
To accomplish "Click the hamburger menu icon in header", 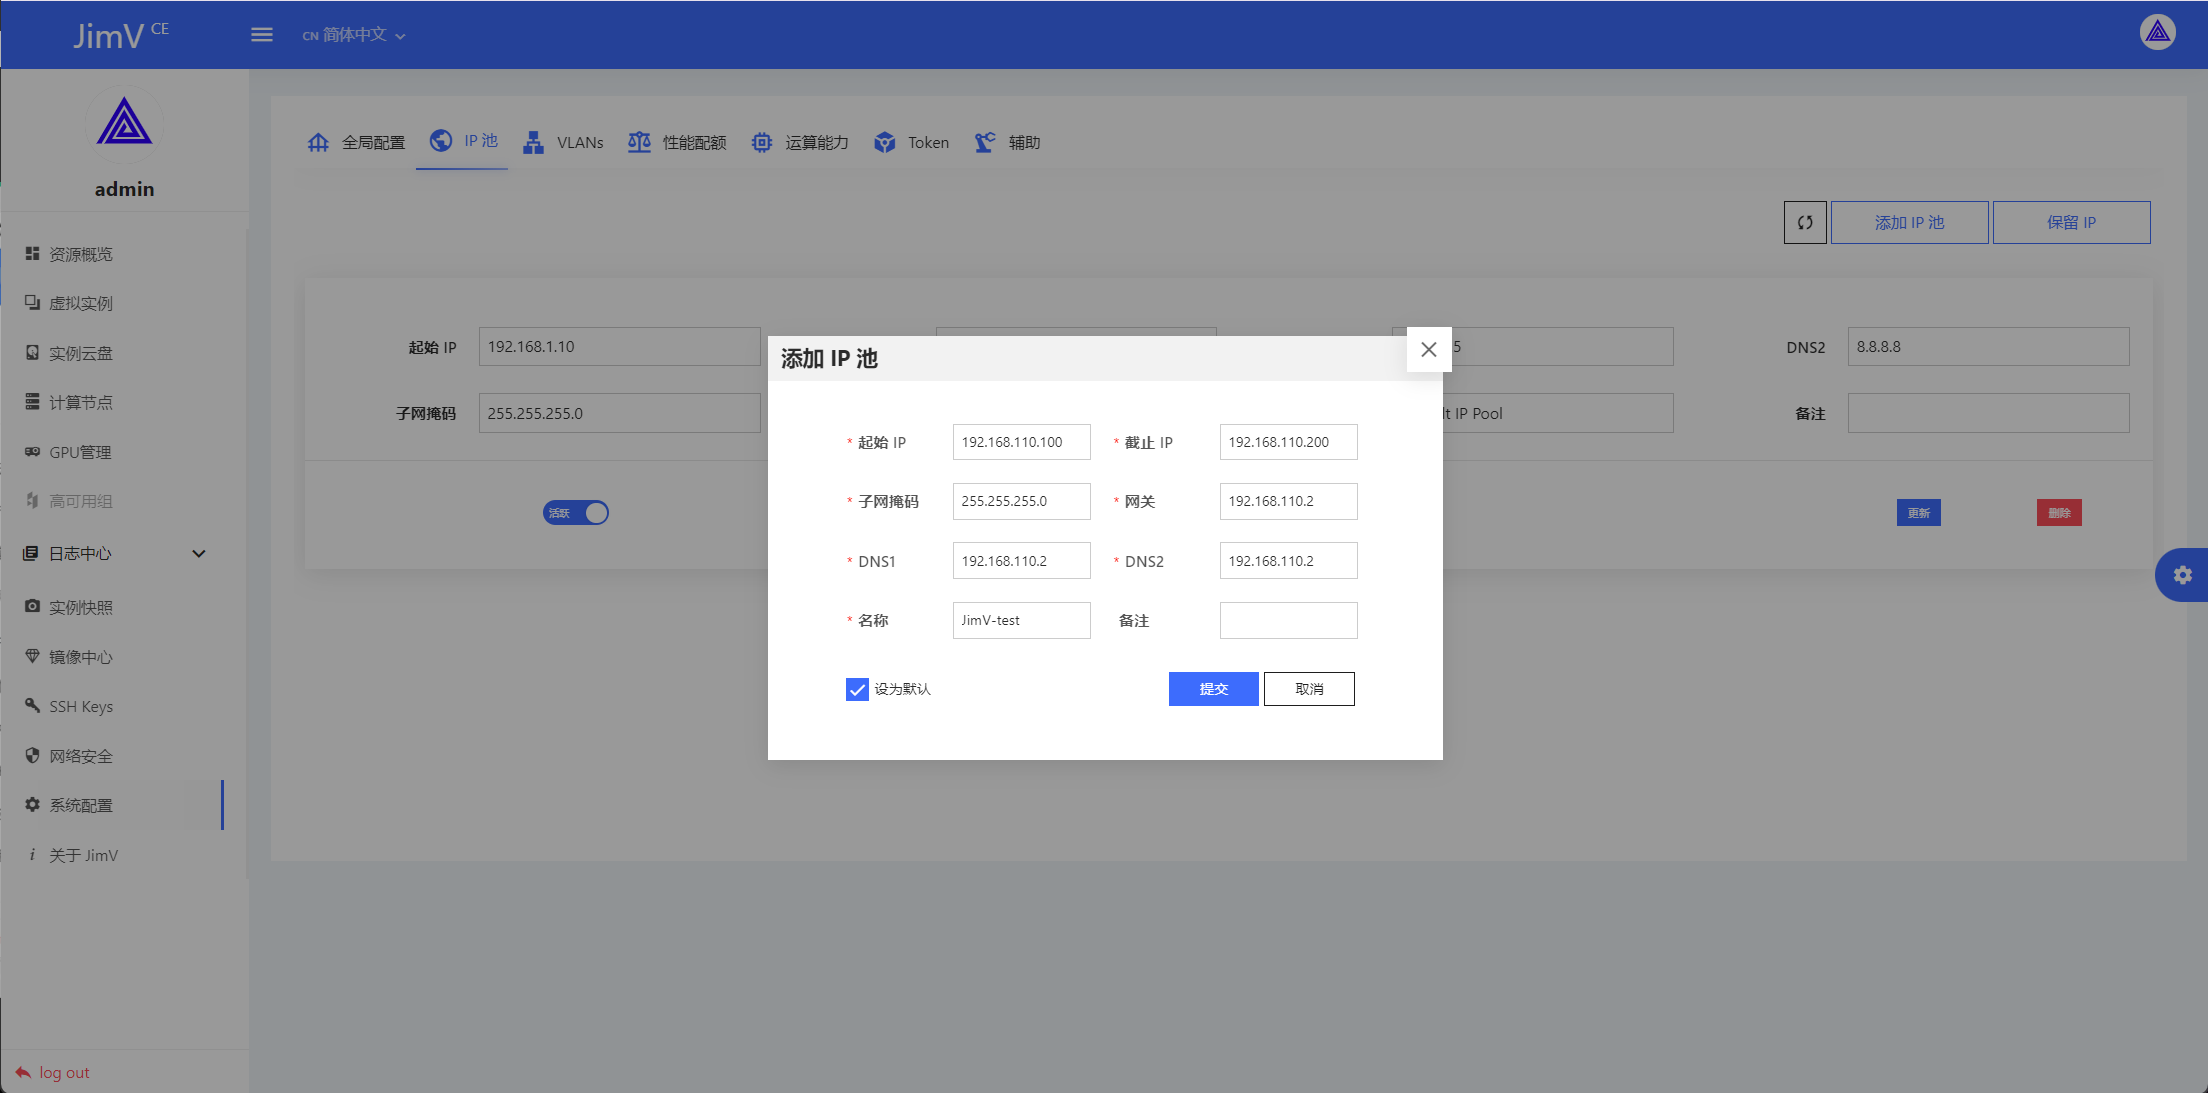I will 262,35.
